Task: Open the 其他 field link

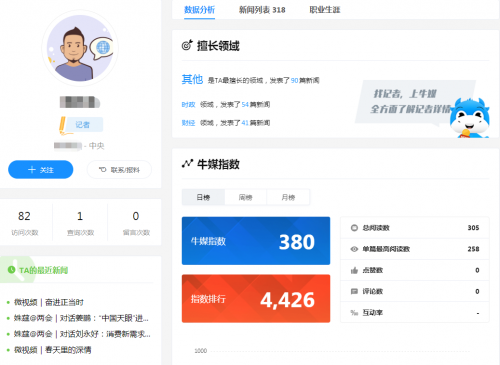Action: tap(192, 79)
